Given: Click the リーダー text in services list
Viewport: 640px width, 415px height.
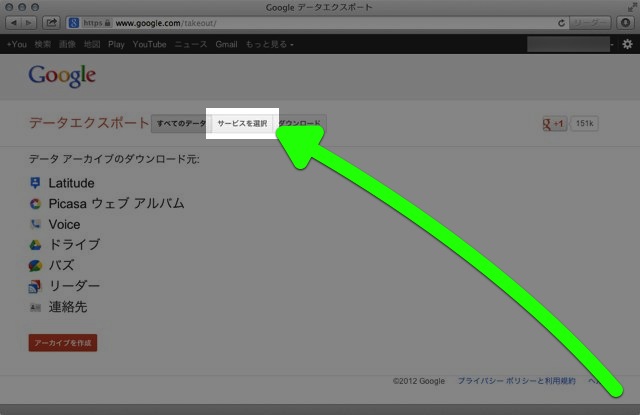Looking at the screenshot, I should pyautogui.click(x=74, y=286).
